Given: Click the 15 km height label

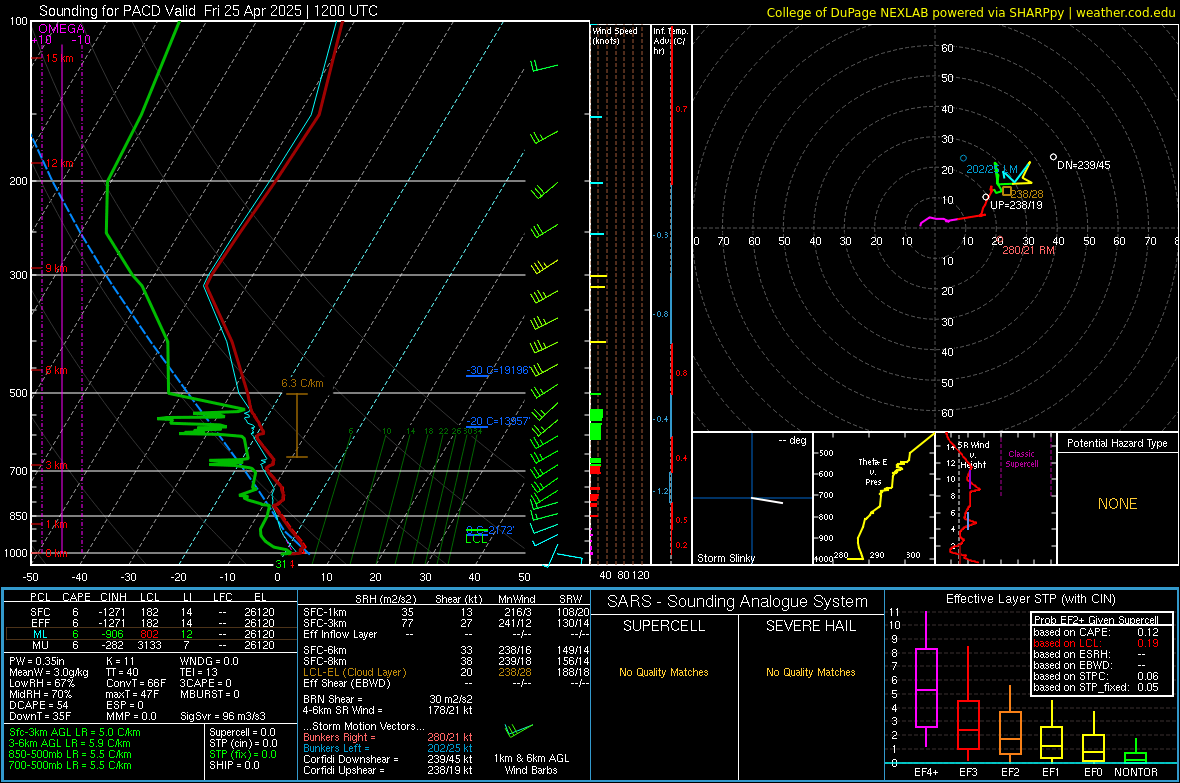Looking at the screenshot, I should click(58, 58).
